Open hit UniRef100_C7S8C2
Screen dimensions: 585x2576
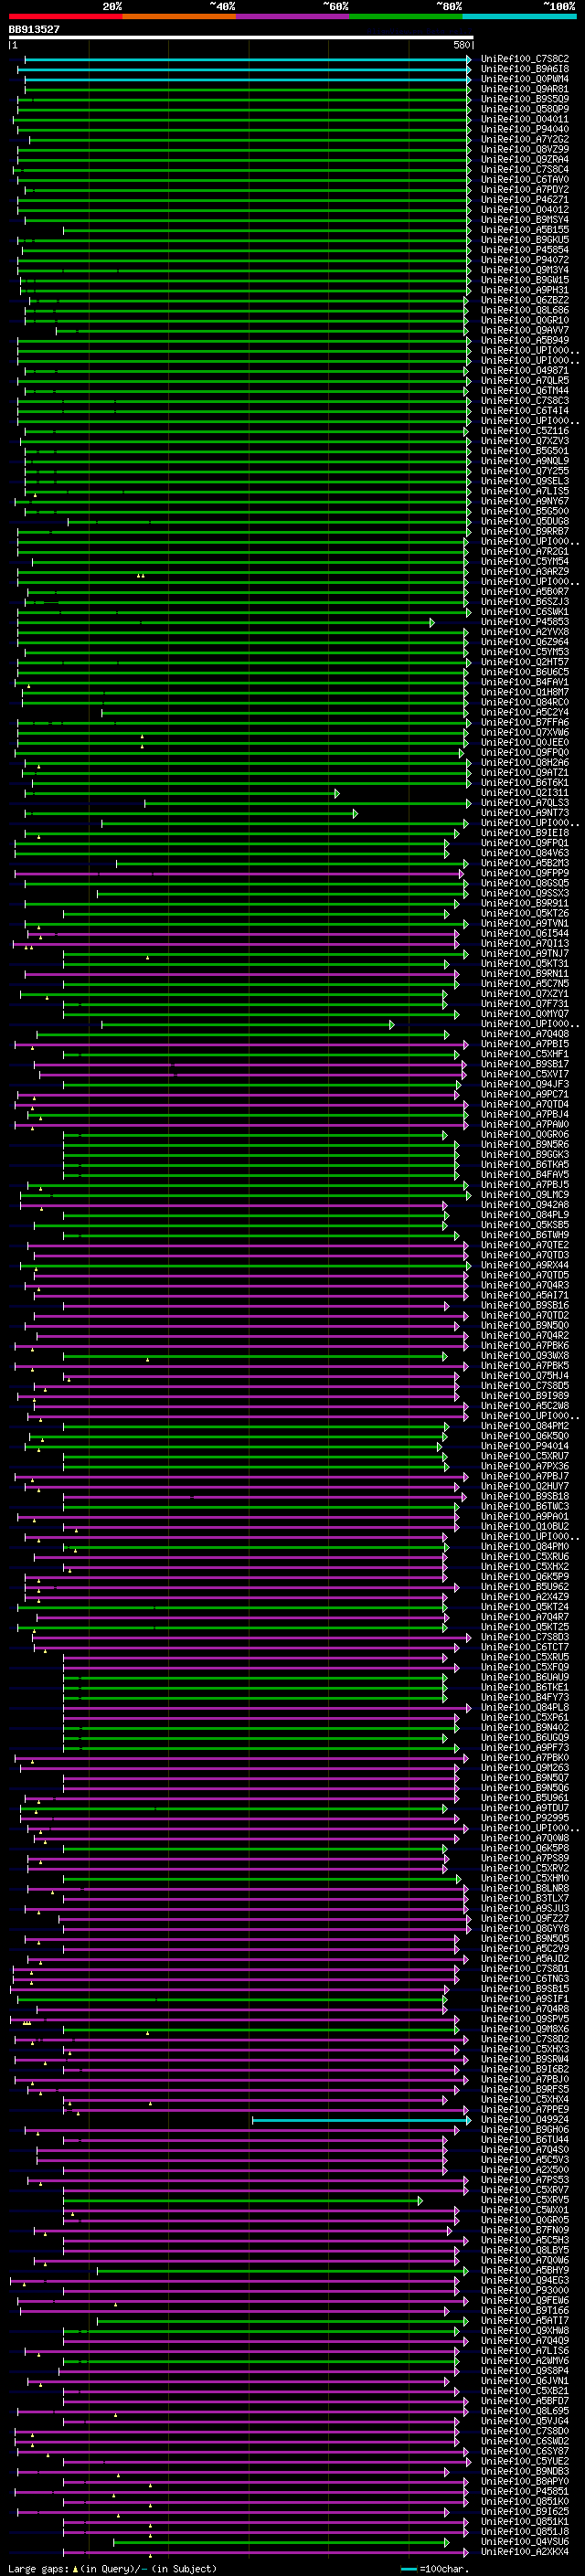[x=524, y=59]
